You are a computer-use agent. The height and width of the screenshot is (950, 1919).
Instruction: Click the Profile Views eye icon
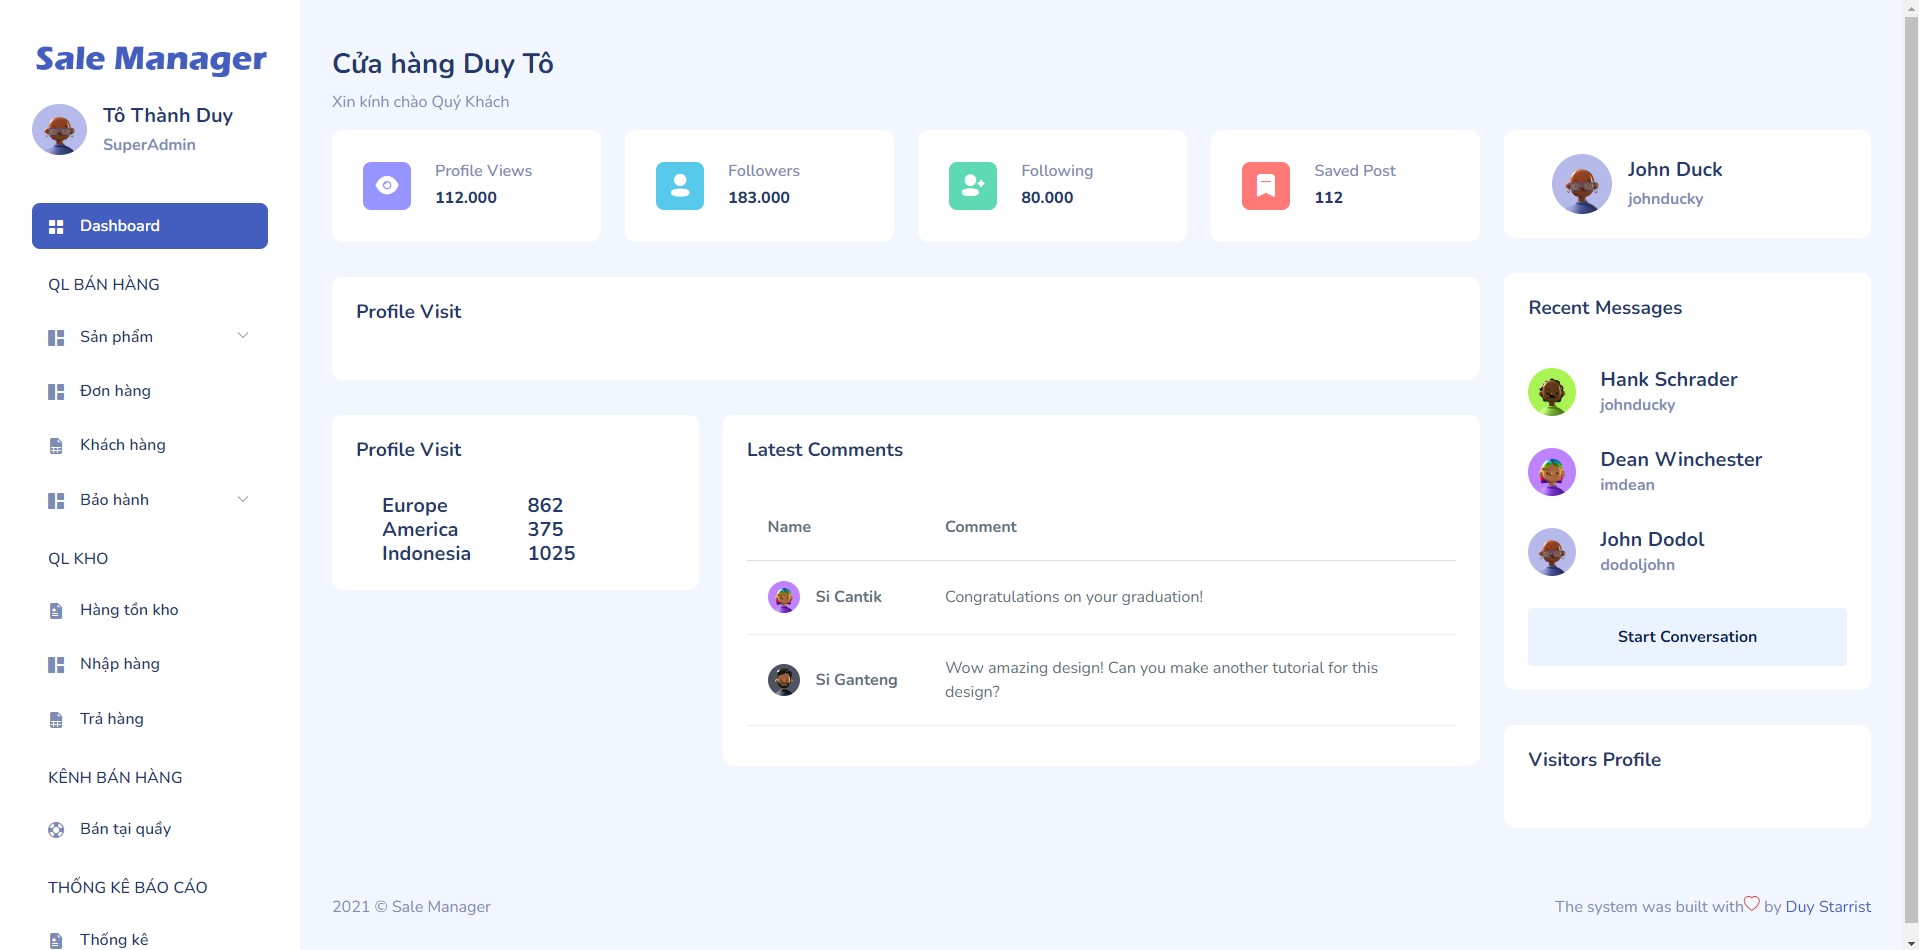386,186
